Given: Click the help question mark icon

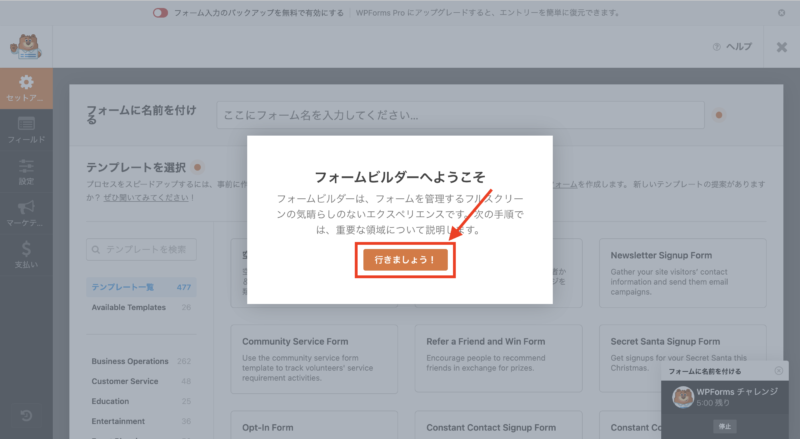Looking at the screenshot, I should [x=716, y=47].
